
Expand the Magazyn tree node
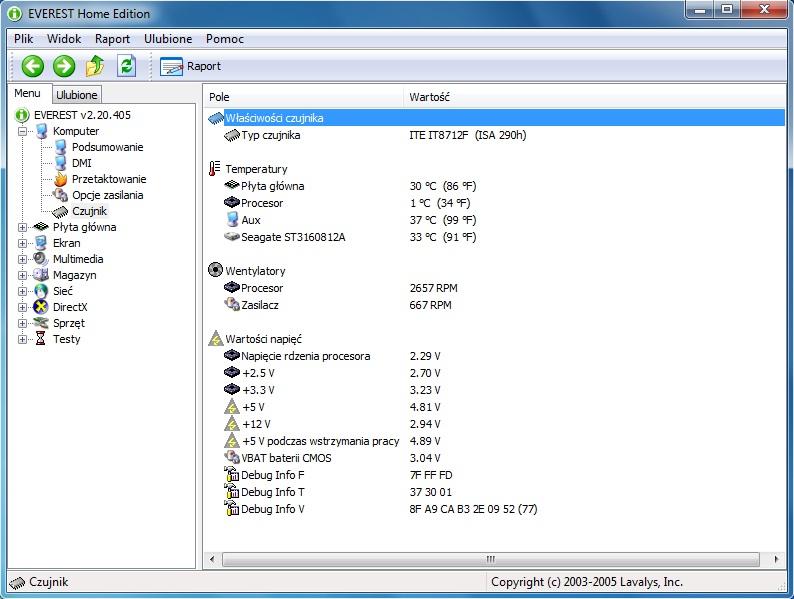(x=22, y=275)
